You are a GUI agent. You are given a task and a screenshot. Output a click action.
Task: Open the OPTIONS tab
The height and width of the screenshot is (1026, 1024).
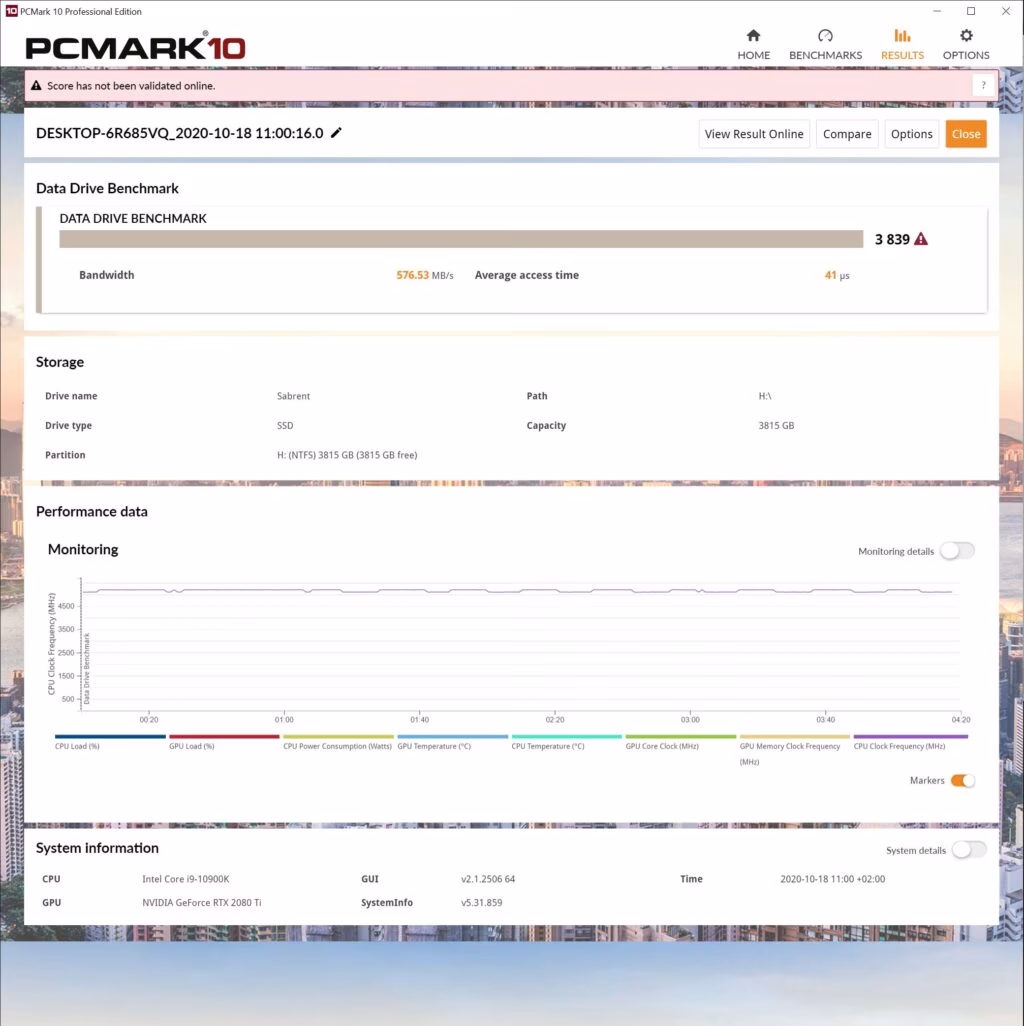(966, 44)
